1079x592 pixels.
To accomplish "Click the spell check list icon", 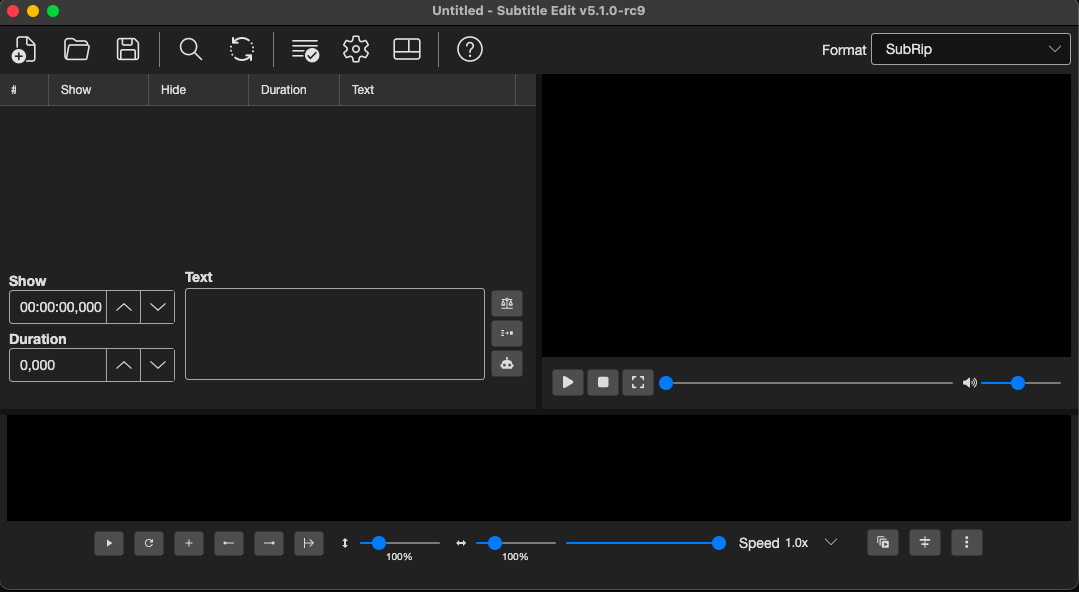I will [305, 50].
